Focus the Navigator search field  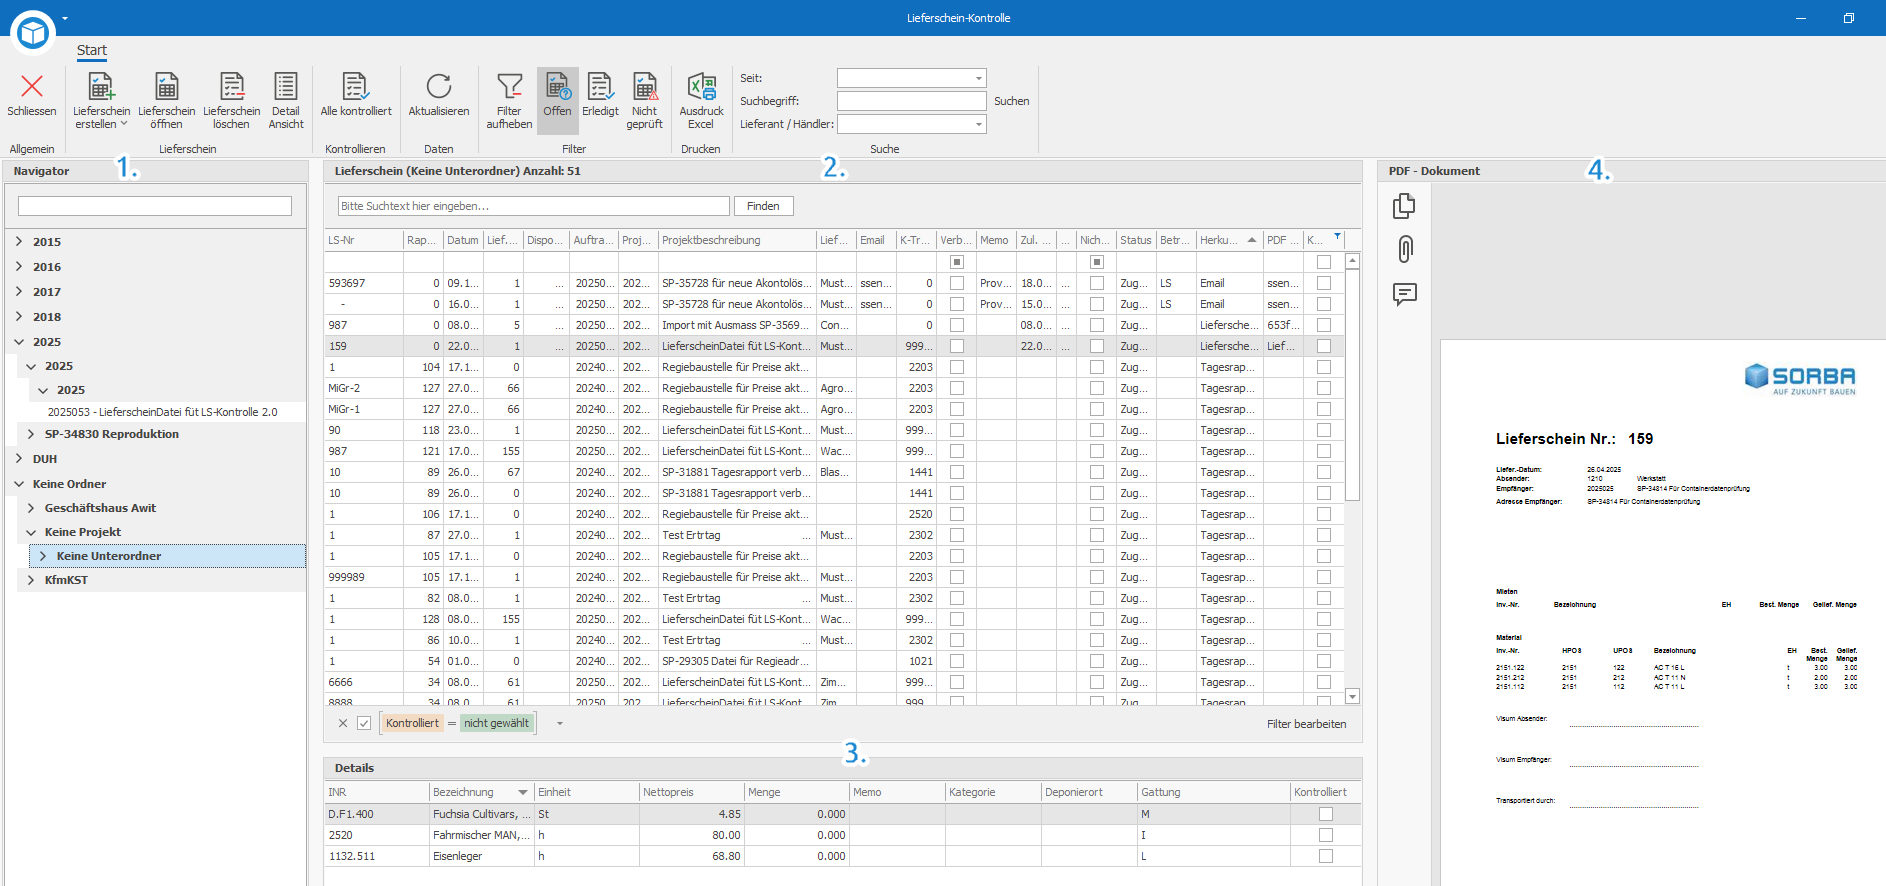155,206
